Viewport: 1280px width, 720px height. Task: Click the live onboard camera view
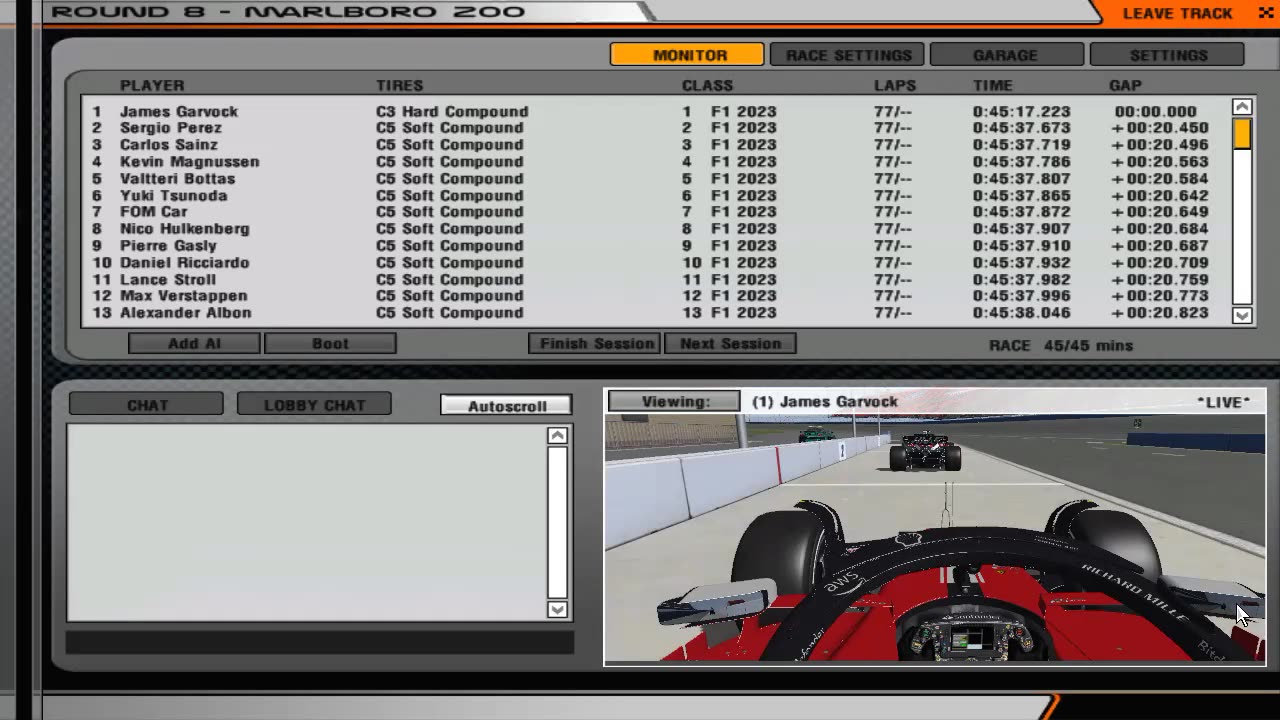(x=935, y=538)
